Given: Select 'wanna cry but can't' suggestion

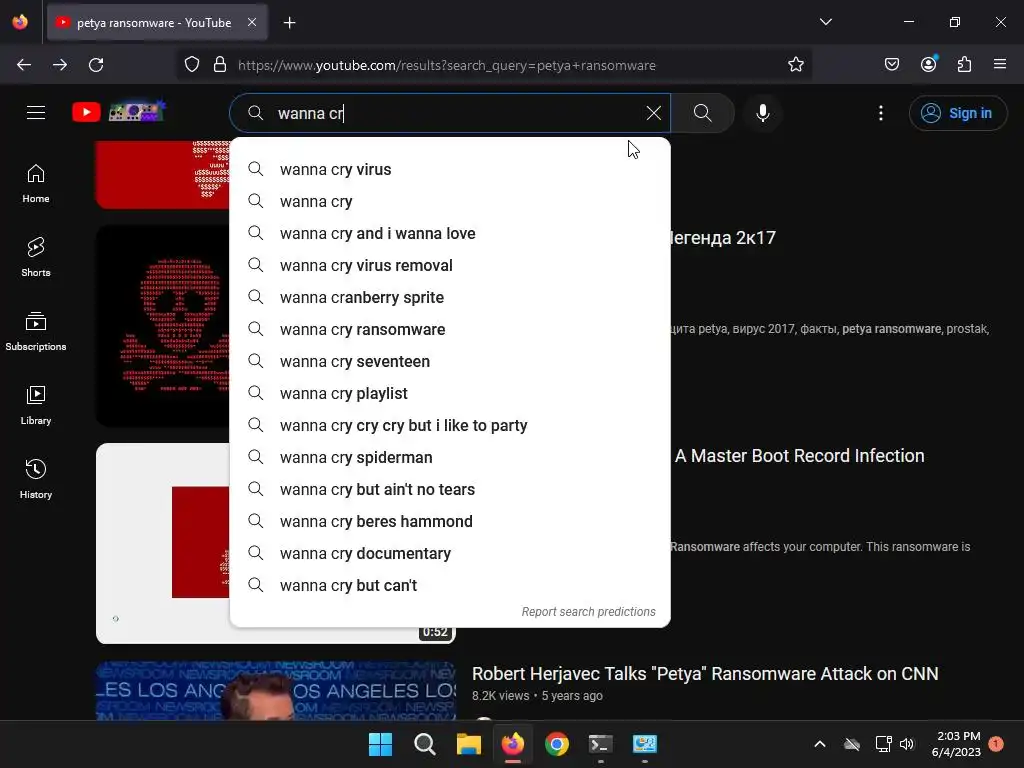Looking at the screenshot, I should pos(450,585).
